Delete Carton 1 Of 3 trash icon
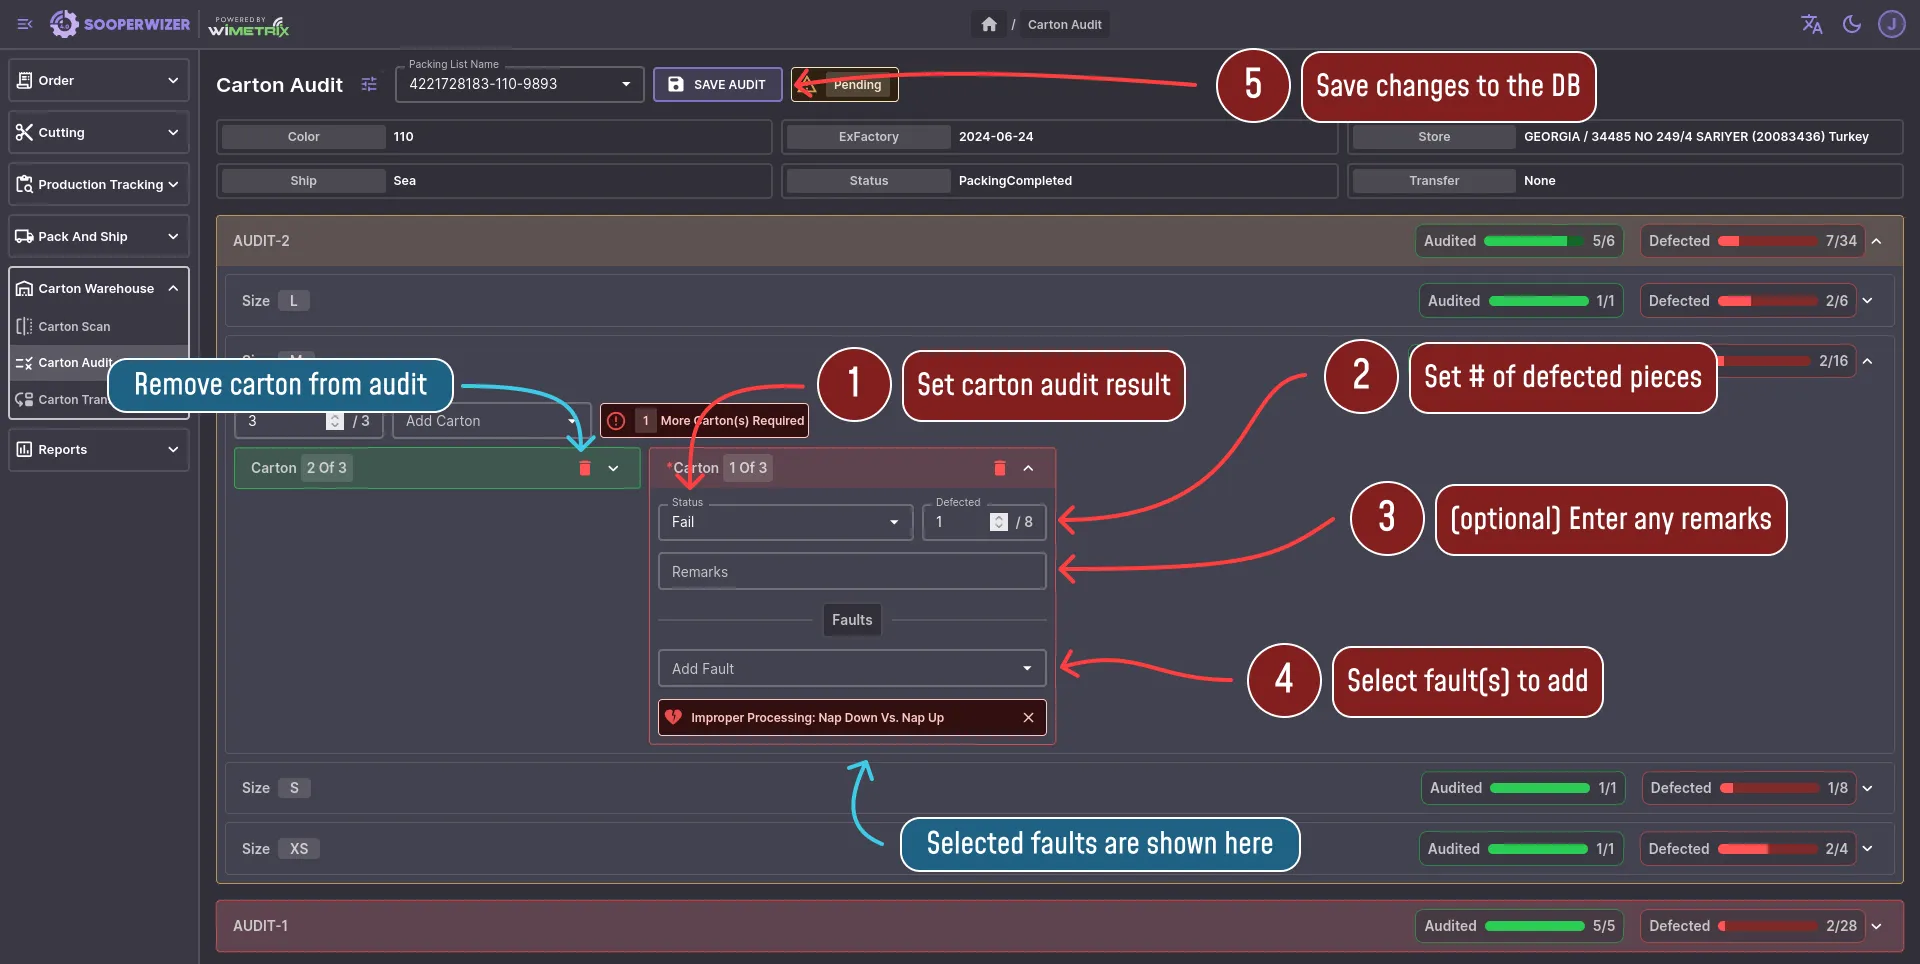This screenshot has width=1920, height=964. (999, 468)
